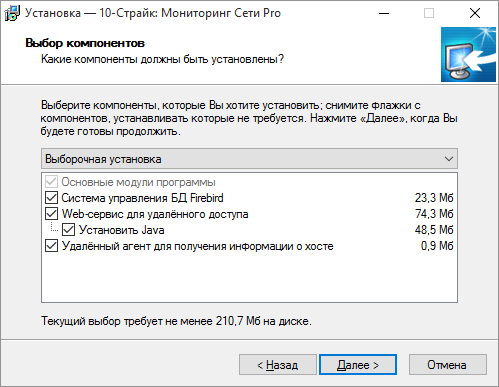
Task: Uncheck Установить Java checkbox
Action: coord(68,230)
